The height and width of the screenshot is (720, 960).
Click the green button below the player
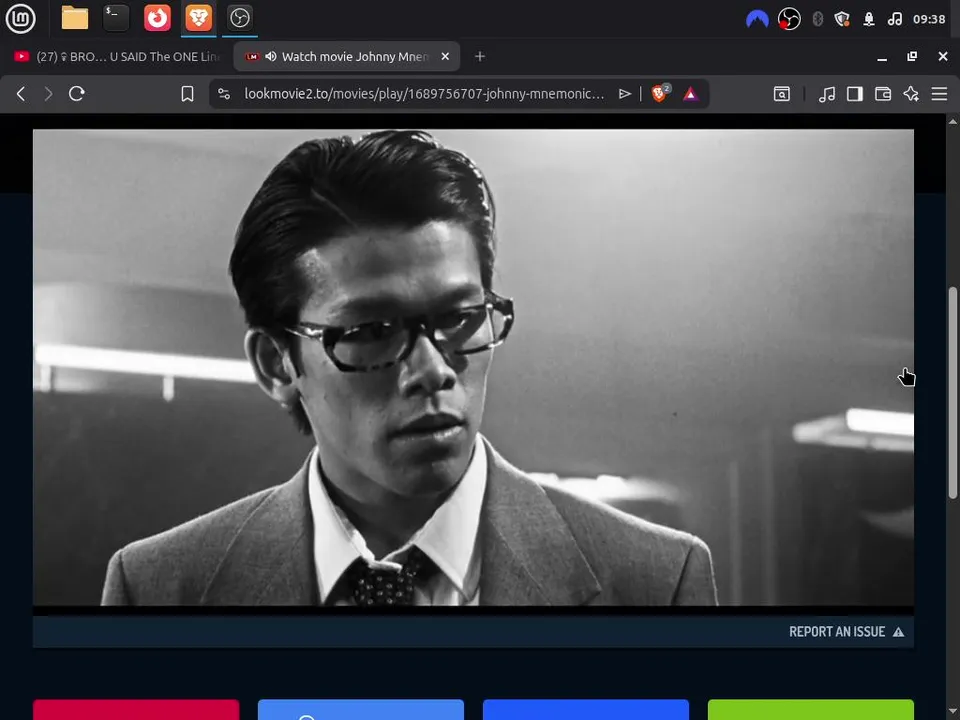click(811, 710)
